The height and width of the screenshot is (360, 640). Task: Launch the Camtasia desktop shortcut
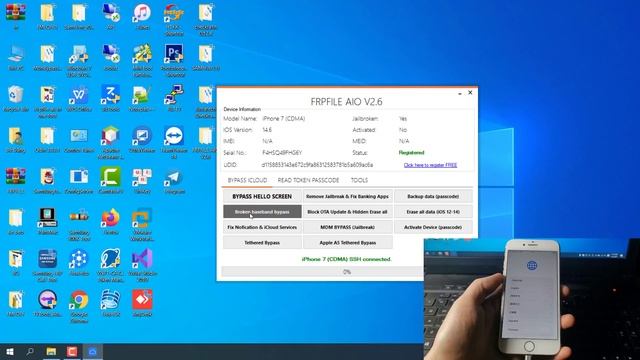click(x=111, y=181)
